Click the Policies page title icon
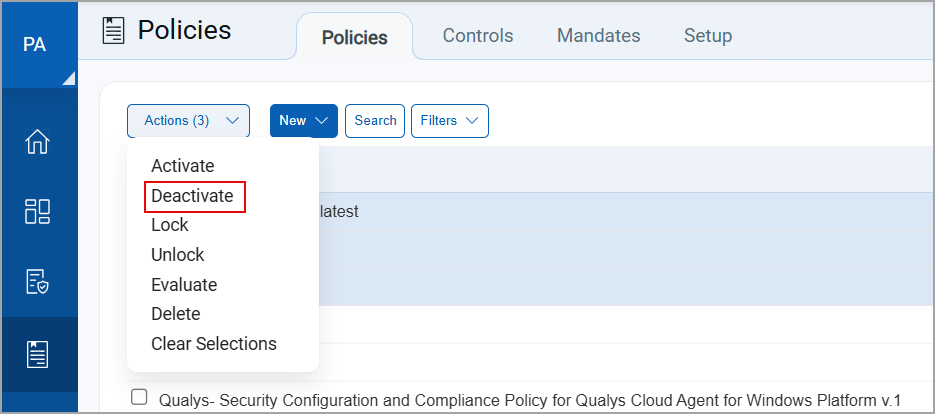This screenshot has height=414, width=935. 113,30
